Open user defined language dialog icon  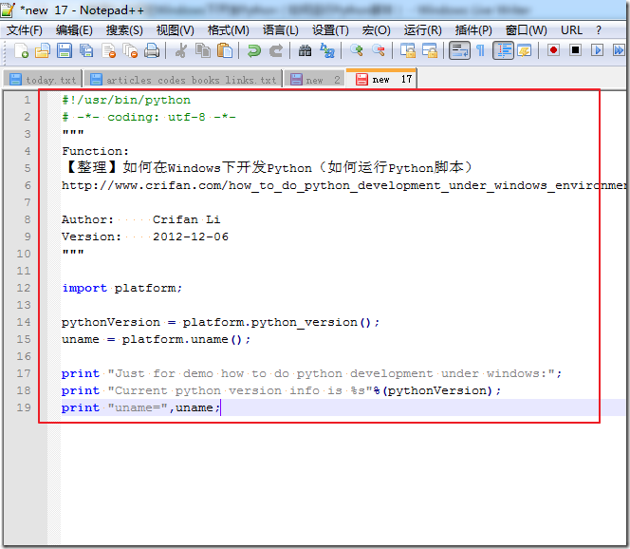[x=524, y=51]
